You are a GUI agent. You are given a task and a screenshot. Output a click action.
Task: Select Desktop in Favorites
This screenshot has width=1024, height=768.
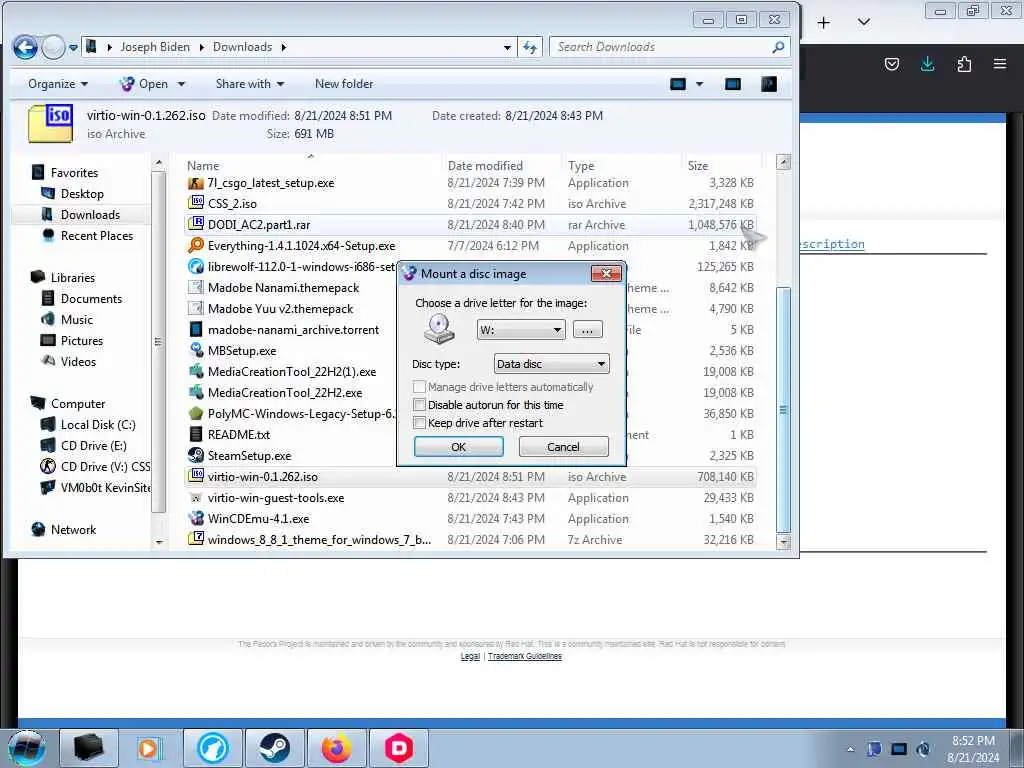82,193
